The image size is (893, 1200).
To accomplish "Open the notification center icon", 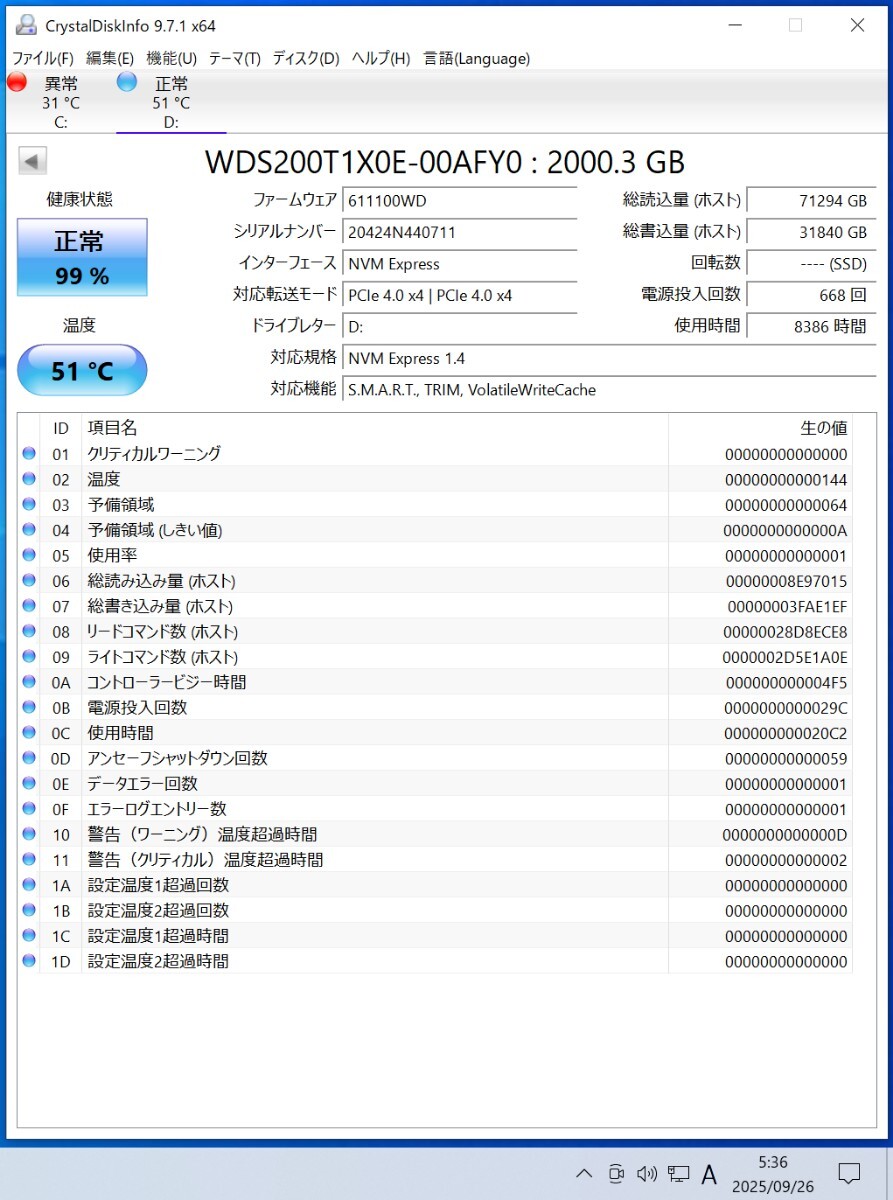I will 848,1173.
